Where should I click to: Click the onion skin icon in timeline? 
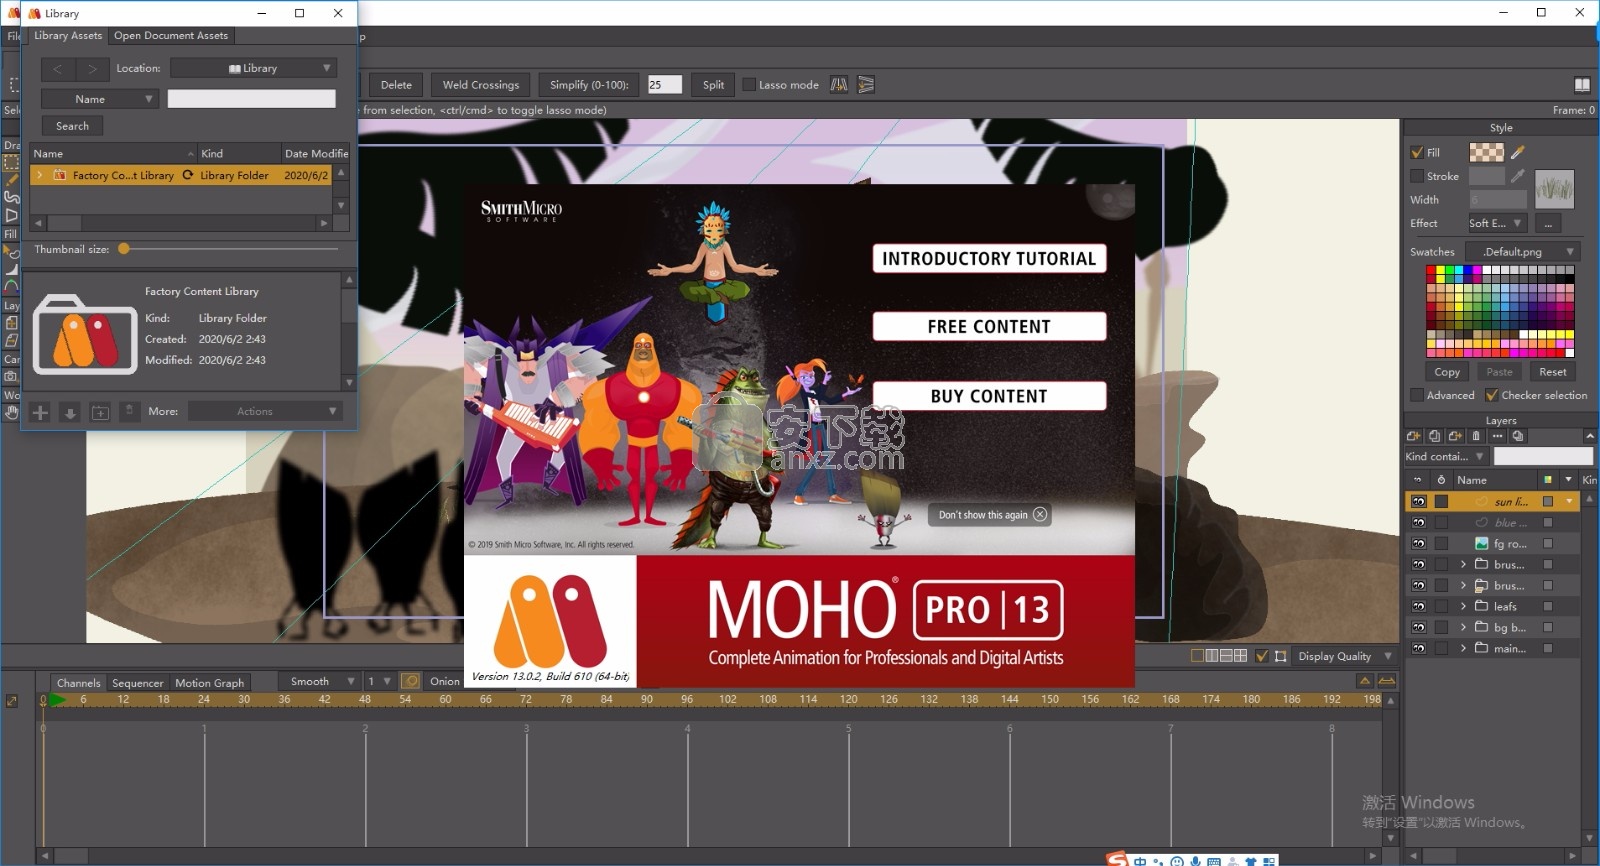pos(411,681)
